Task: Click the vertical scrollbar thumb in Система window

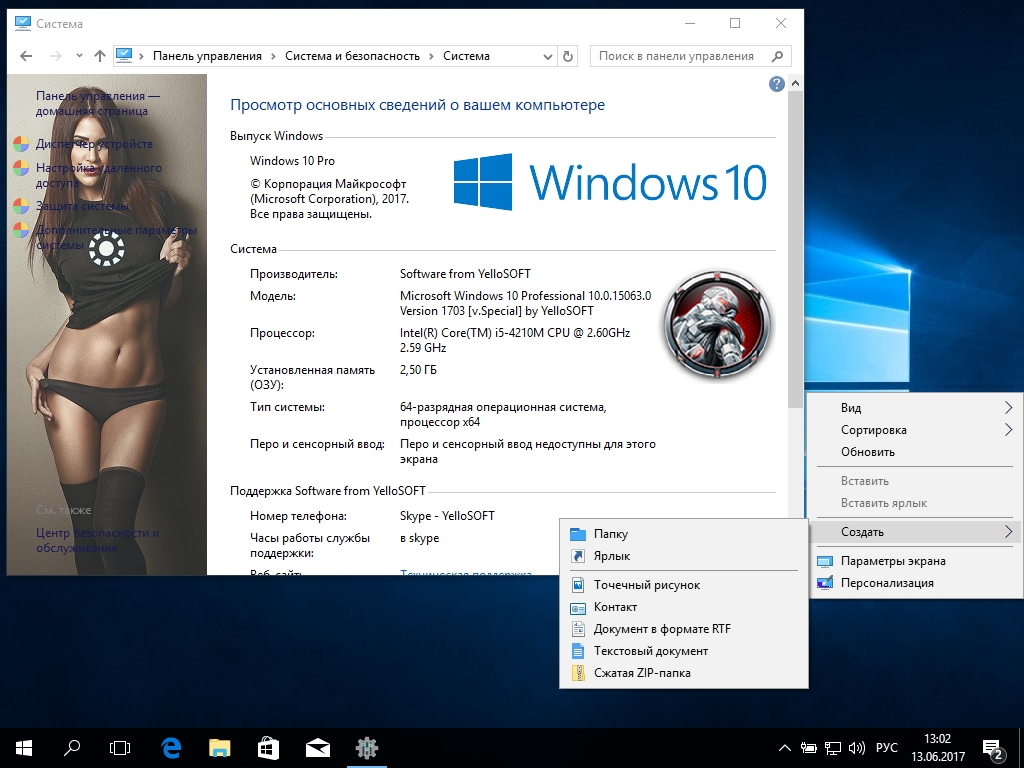Action: point(795,249)
